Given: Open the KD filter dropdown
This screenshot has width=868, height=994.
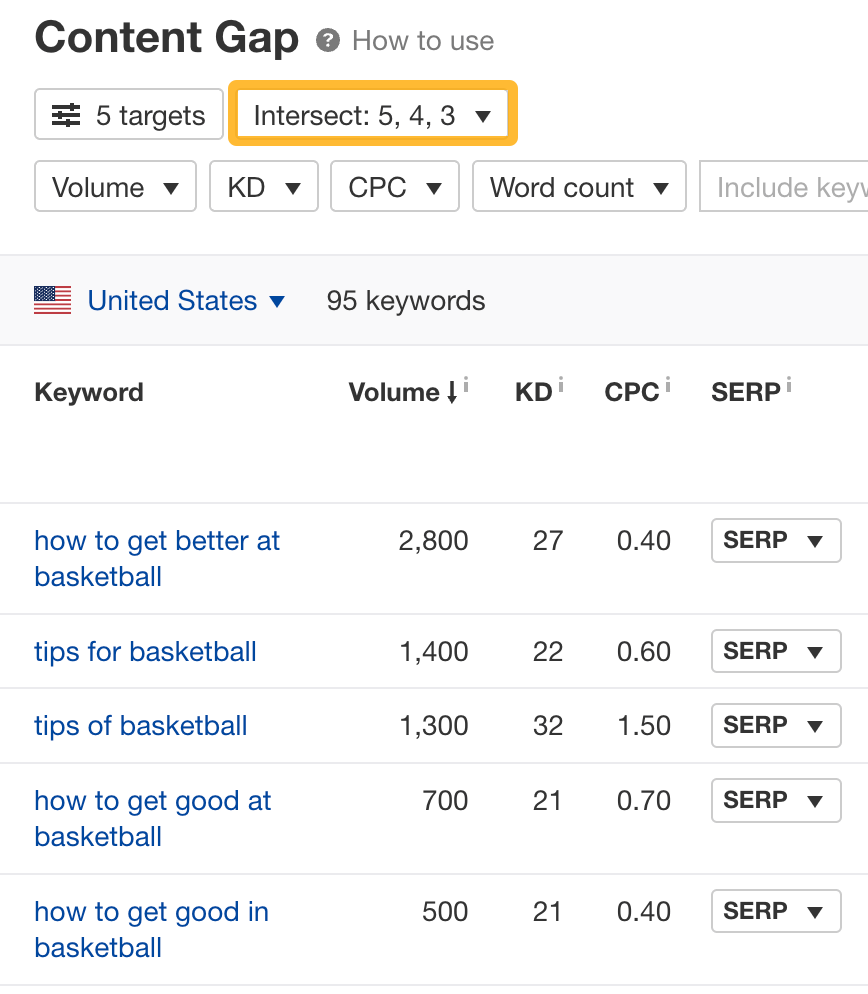Looking at the screenshot, I should click(263, 186).
